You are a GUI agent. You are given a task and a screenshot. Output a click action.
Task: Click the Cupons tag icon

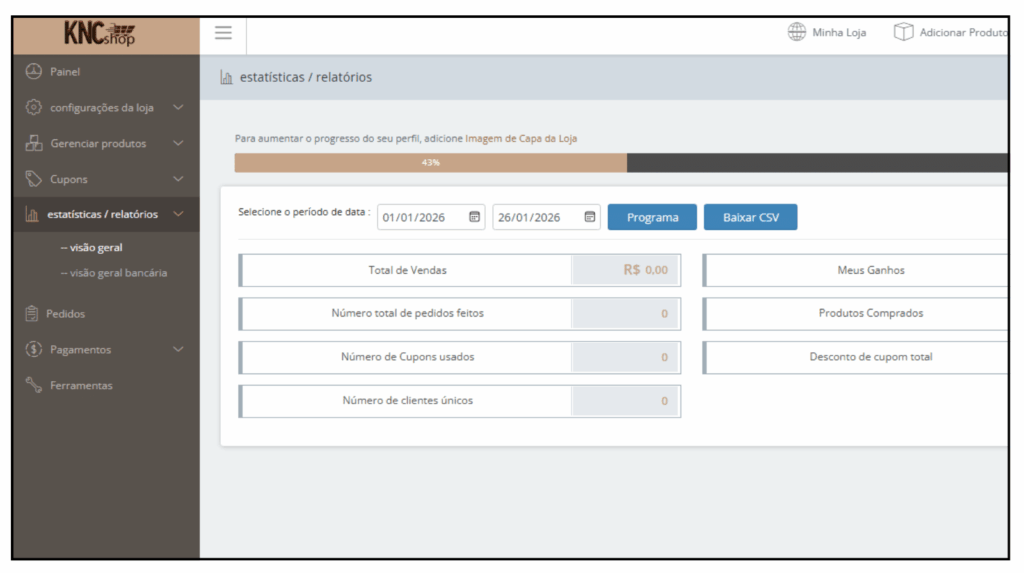(33, 180)
